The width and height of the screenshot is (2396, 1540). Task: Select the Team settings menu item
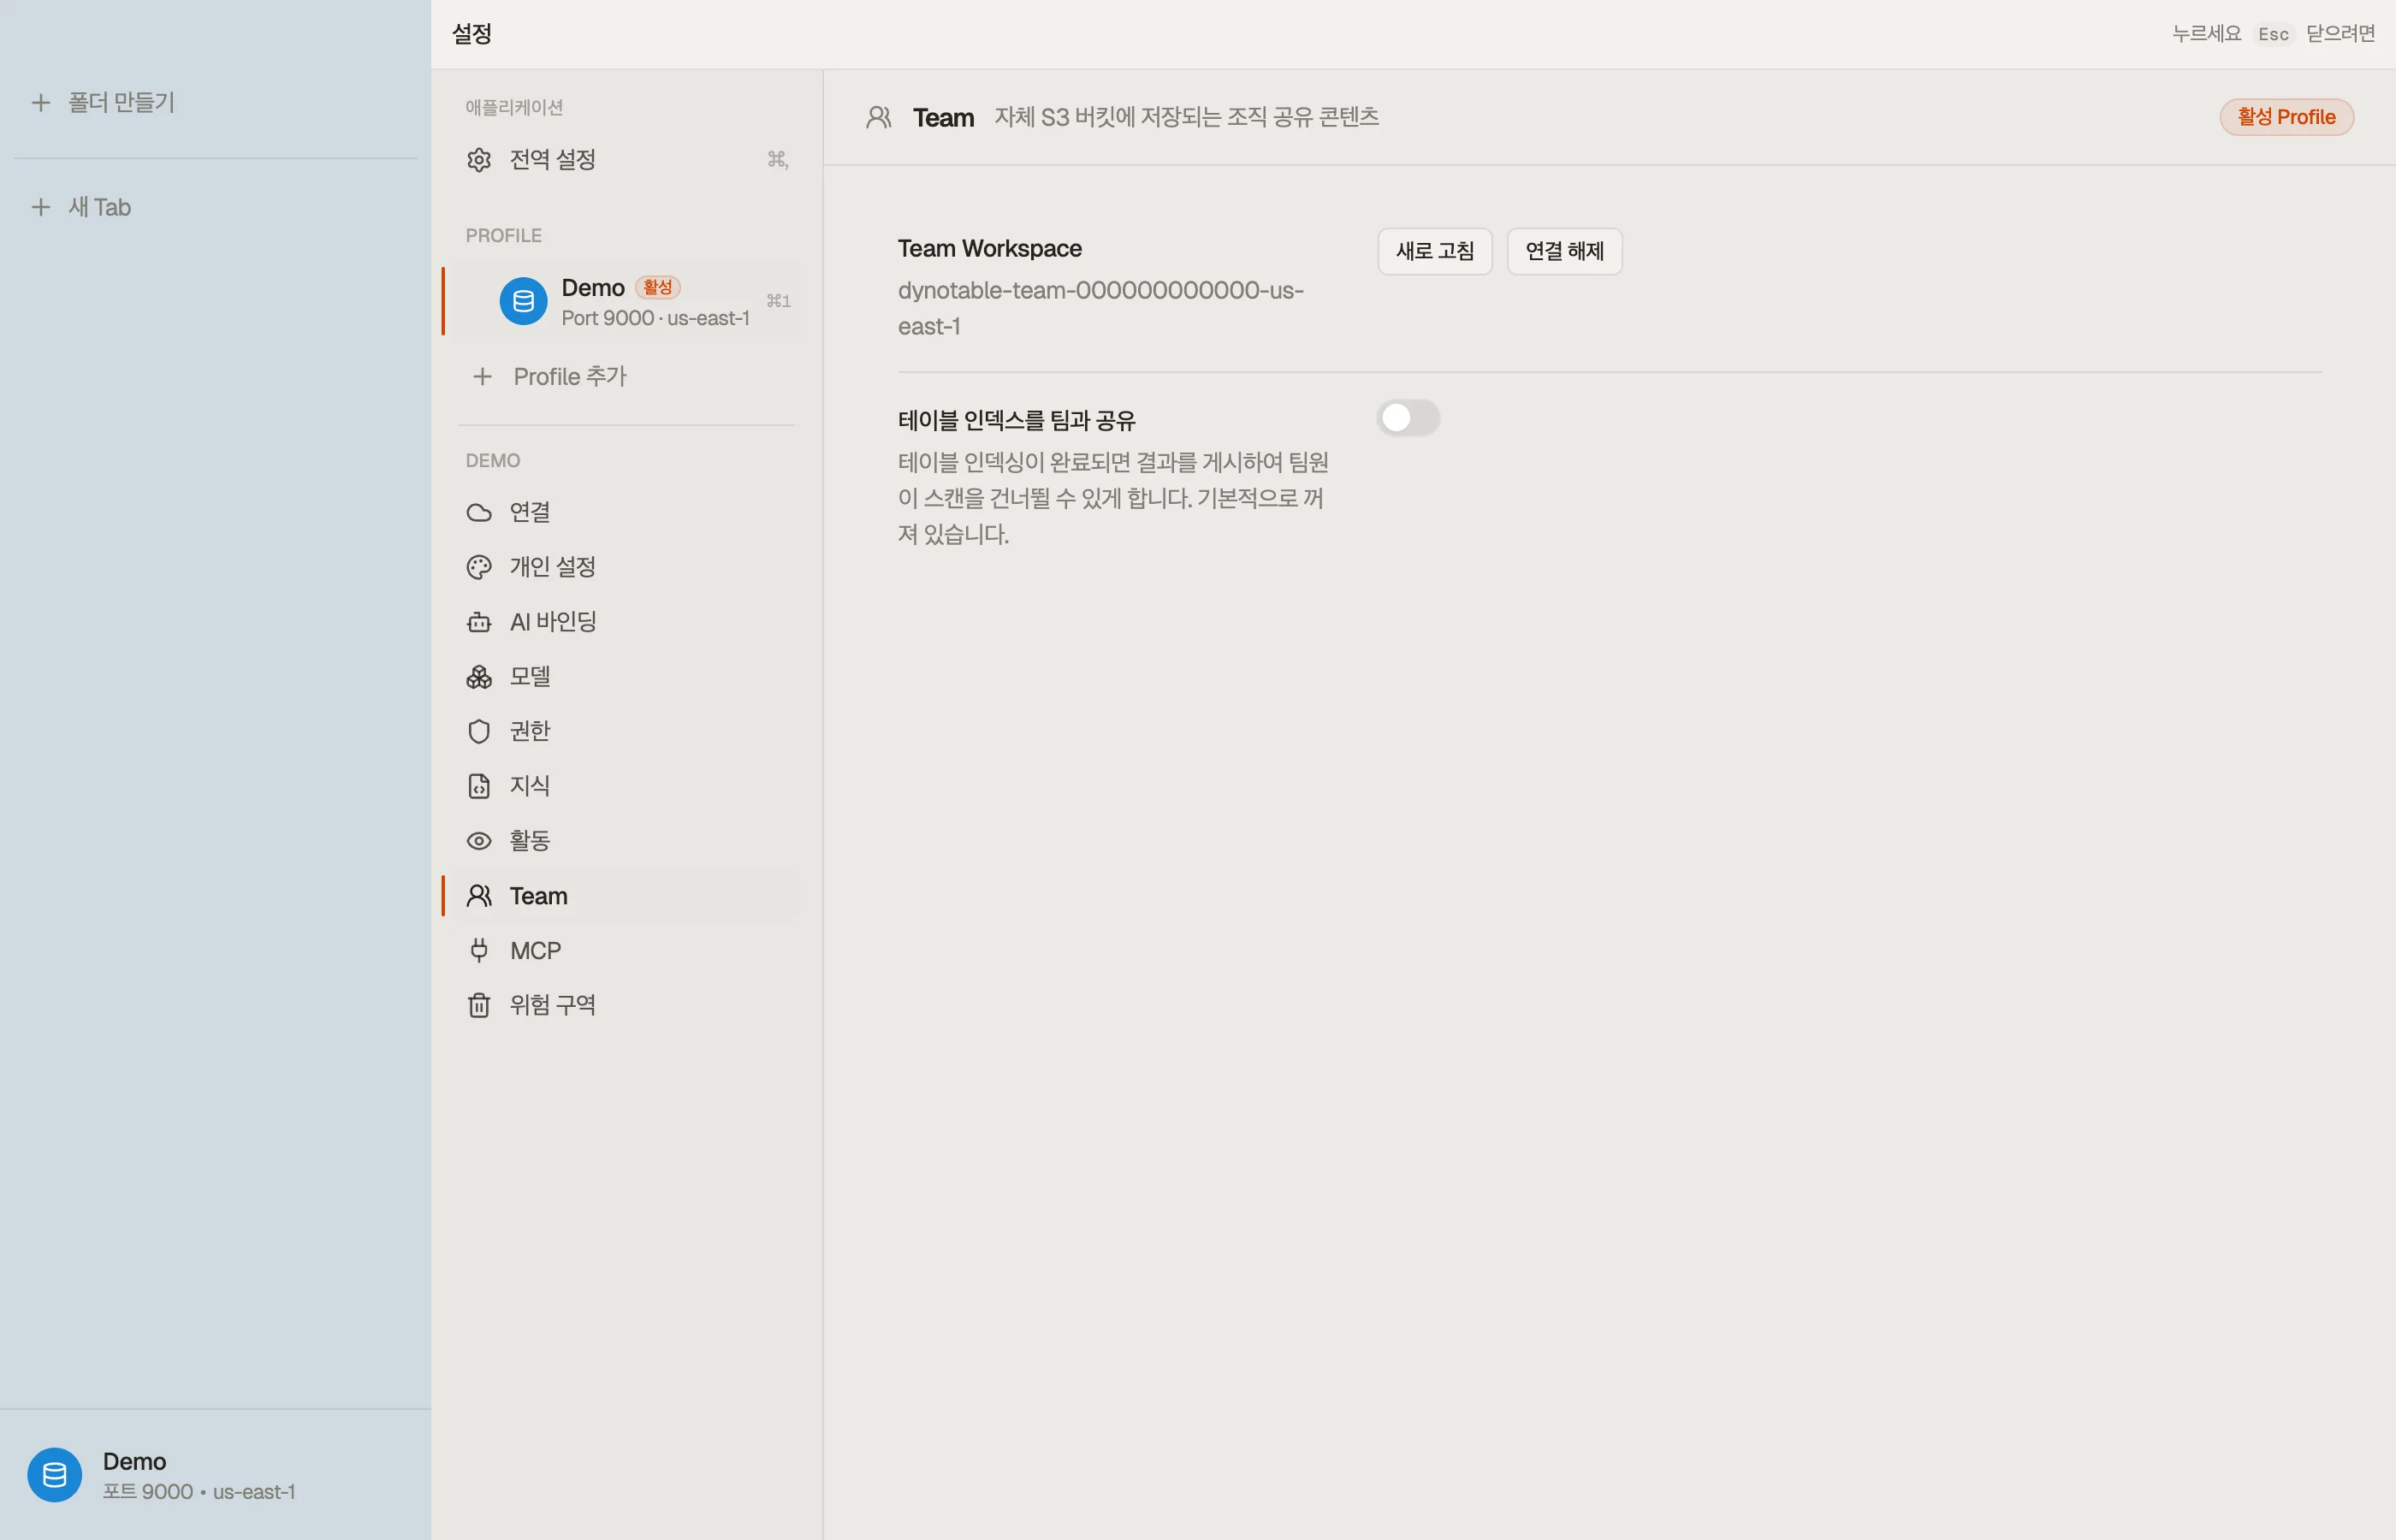(x=622, y=896)
